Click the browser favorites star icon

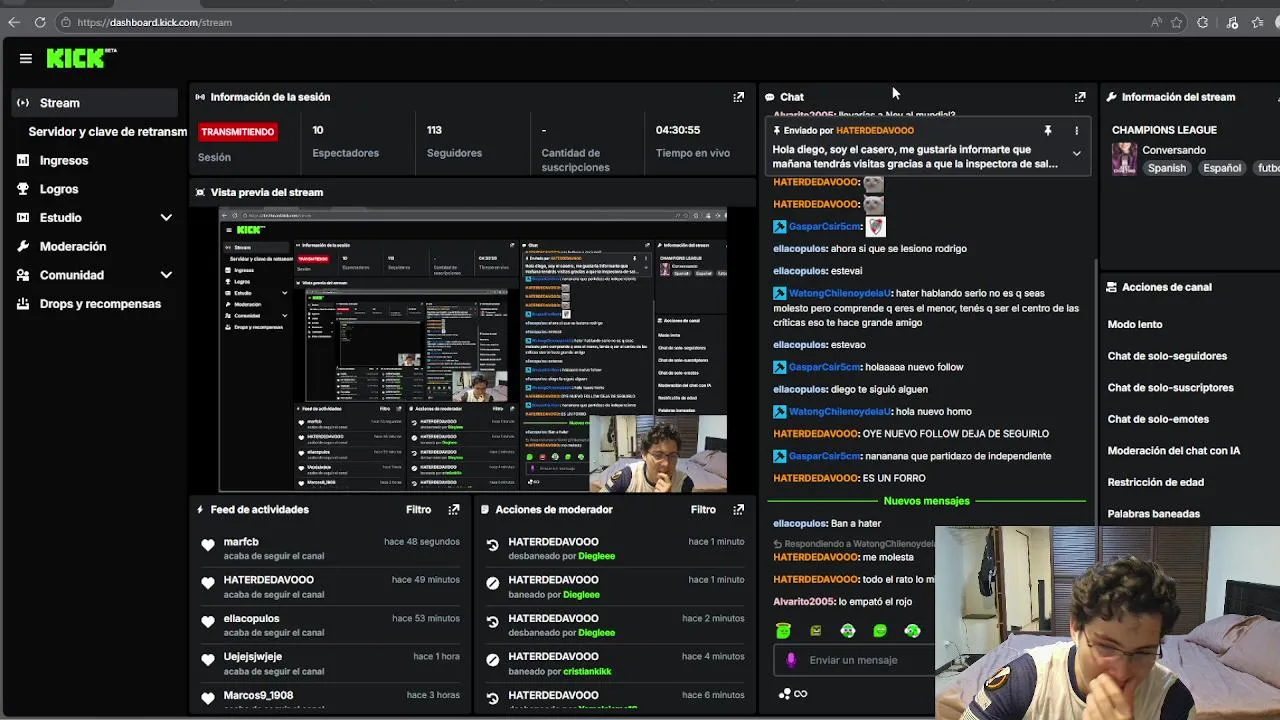pyautogui.click(x=1177, y=22)
